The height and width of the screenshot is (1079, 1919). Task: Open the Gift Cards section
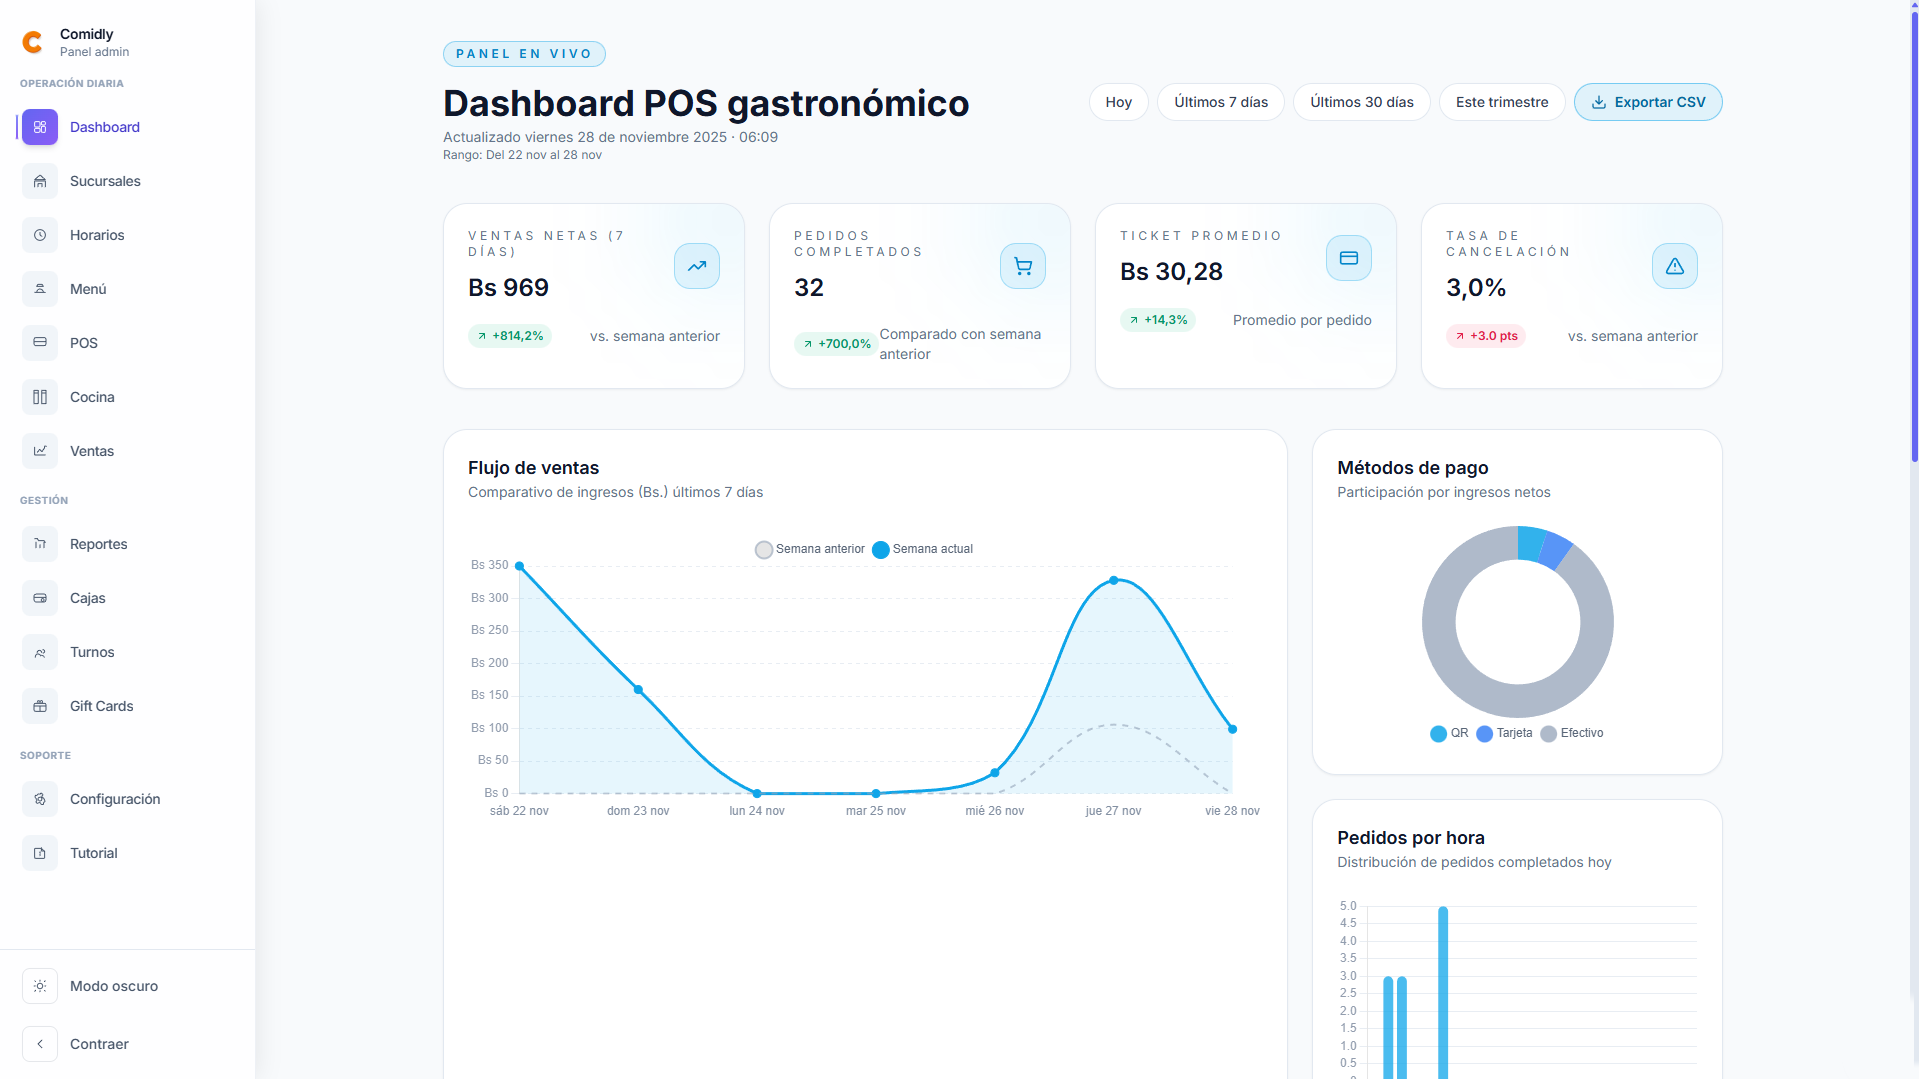(100, 706)
